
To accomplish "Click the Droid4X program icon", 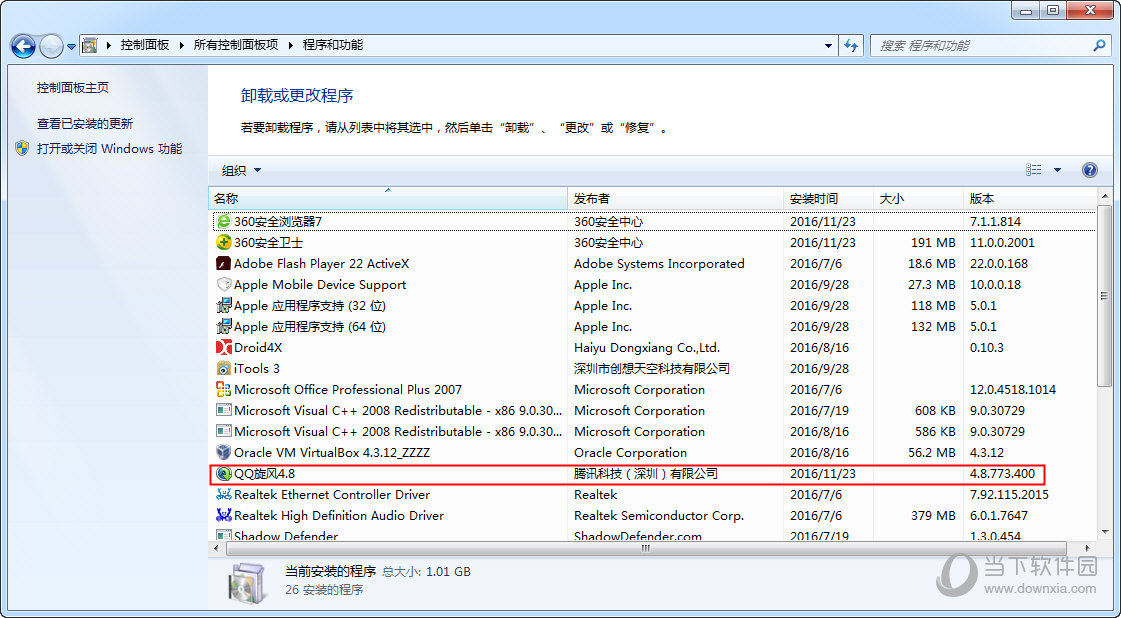I will click(x=224, y=348).
